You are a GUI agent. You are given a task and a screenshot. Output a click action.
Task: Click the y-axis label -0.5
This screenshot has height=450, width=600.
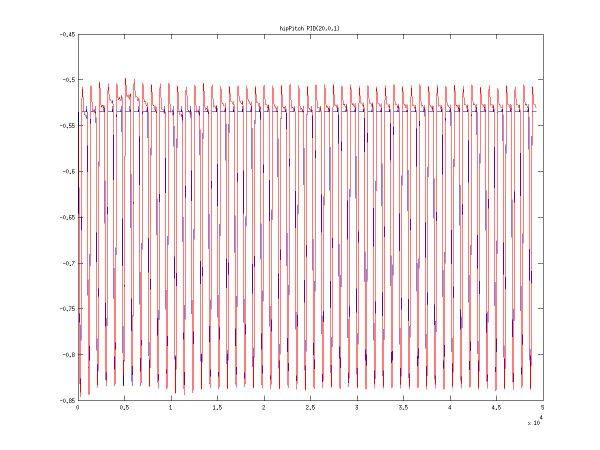(x=69, y=80)
